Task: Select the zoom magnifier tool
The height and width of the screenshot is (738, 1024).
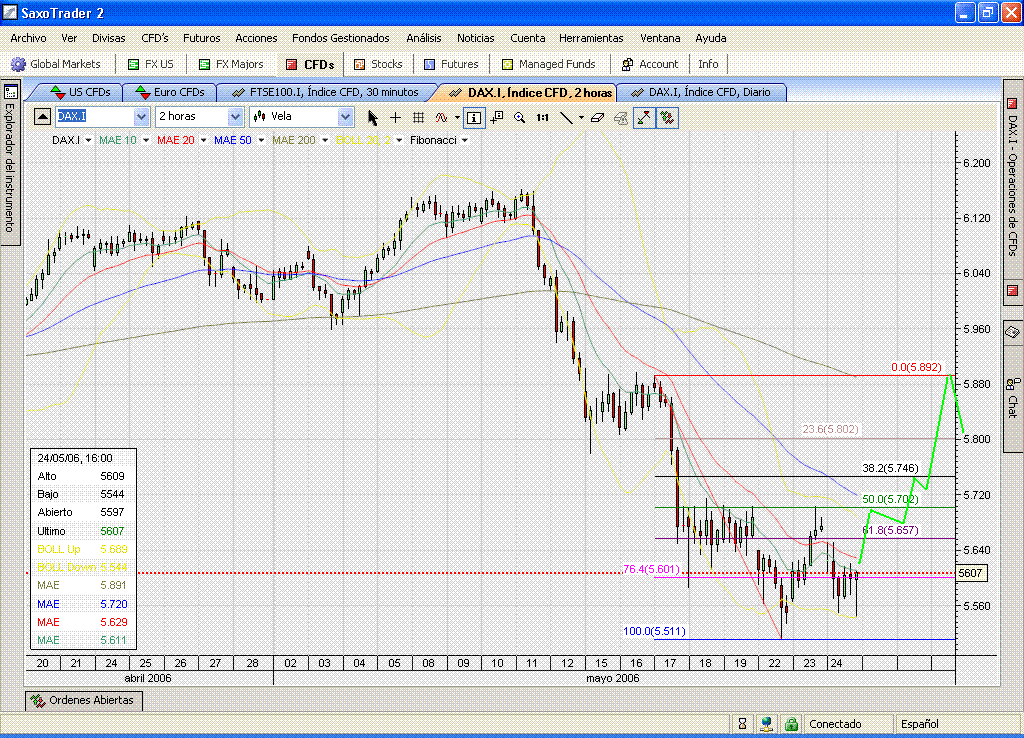Action: [520, 118]
